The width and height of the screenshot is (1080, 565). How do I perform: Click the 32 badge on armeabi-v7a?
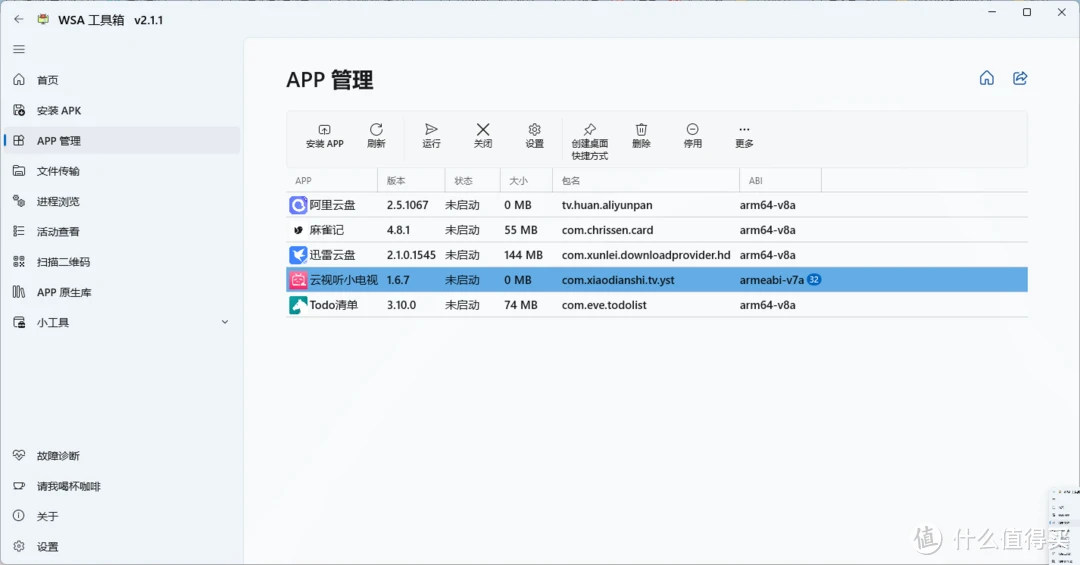coord(814,279)
